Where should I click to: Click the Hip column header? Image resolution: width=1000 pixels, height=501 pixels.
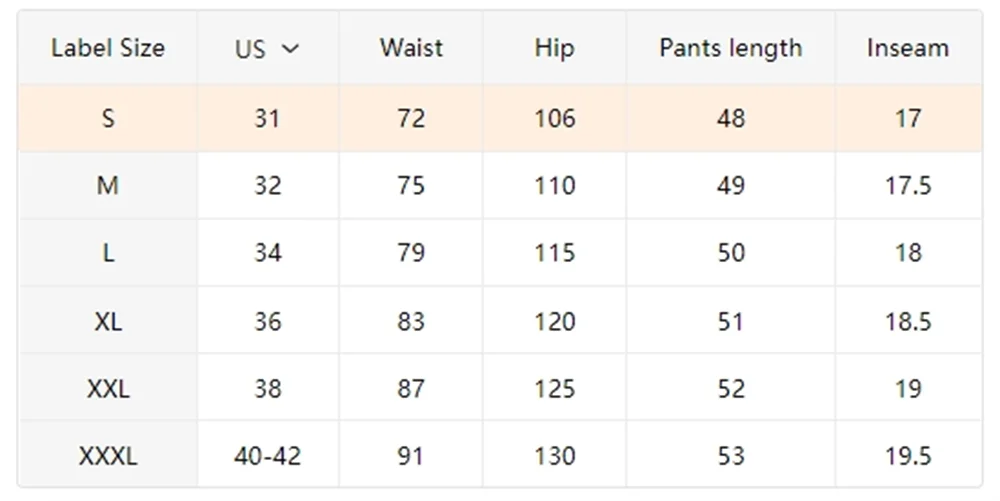tap(554, 48)
